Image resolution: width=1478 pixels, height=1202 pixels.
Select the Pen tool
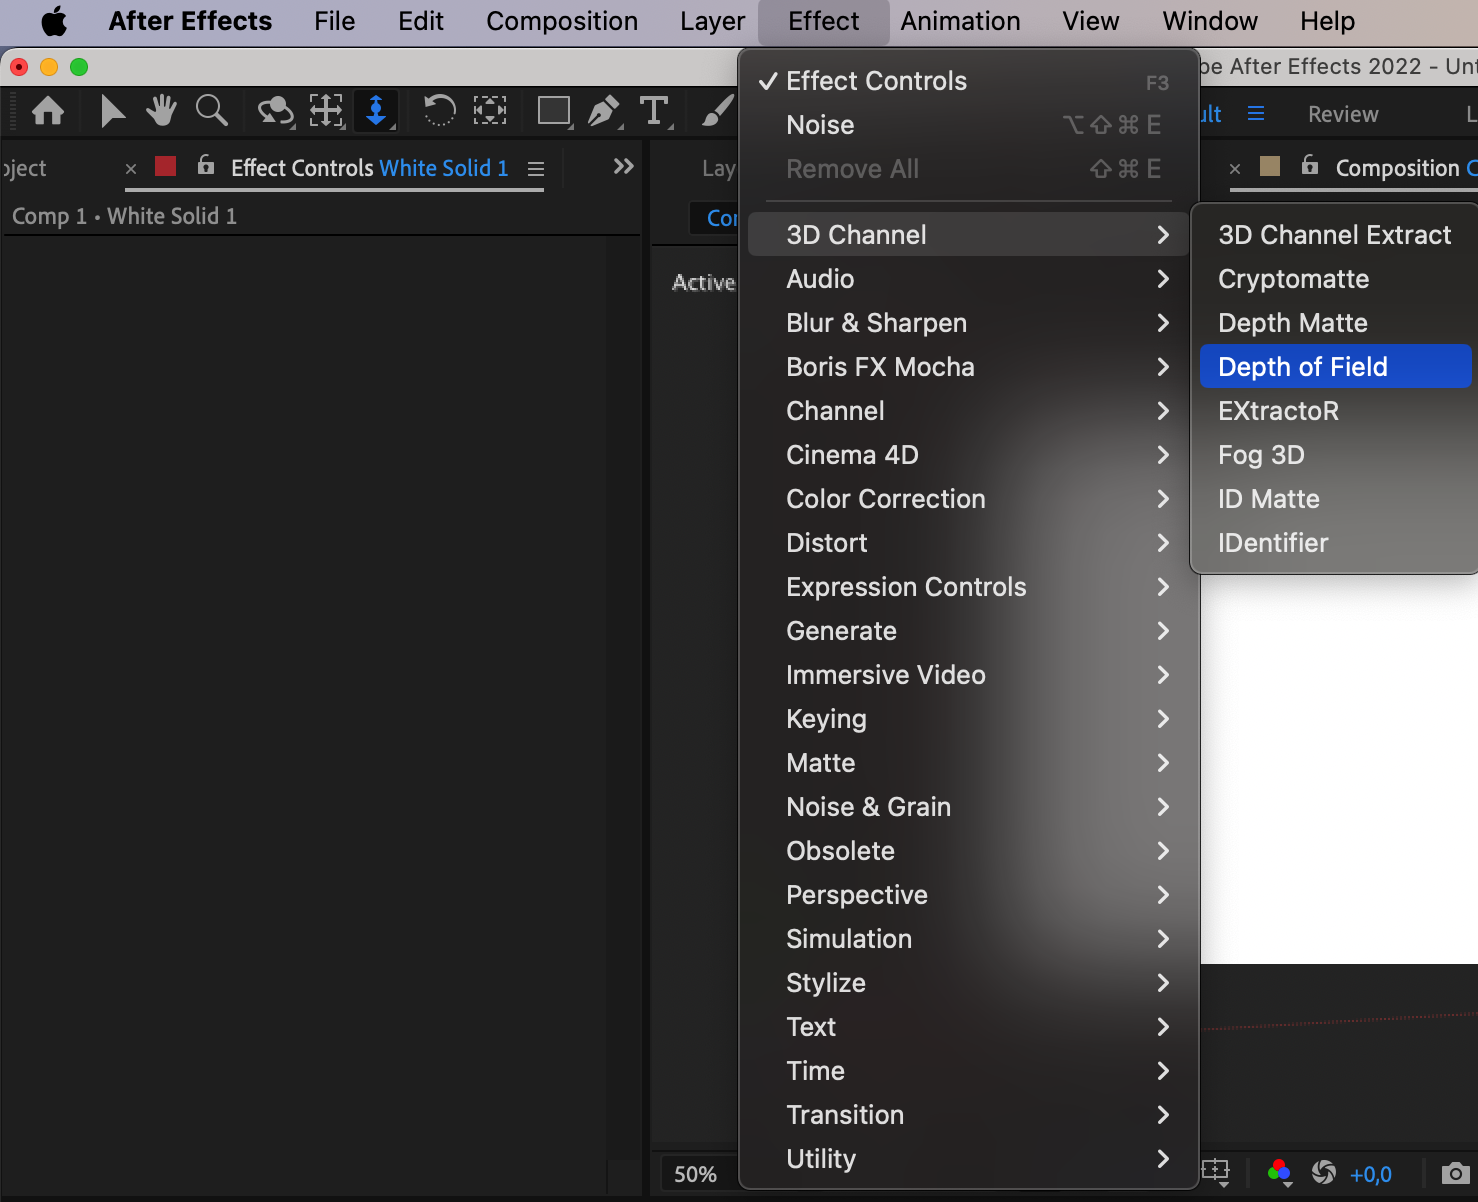(604, 111)
